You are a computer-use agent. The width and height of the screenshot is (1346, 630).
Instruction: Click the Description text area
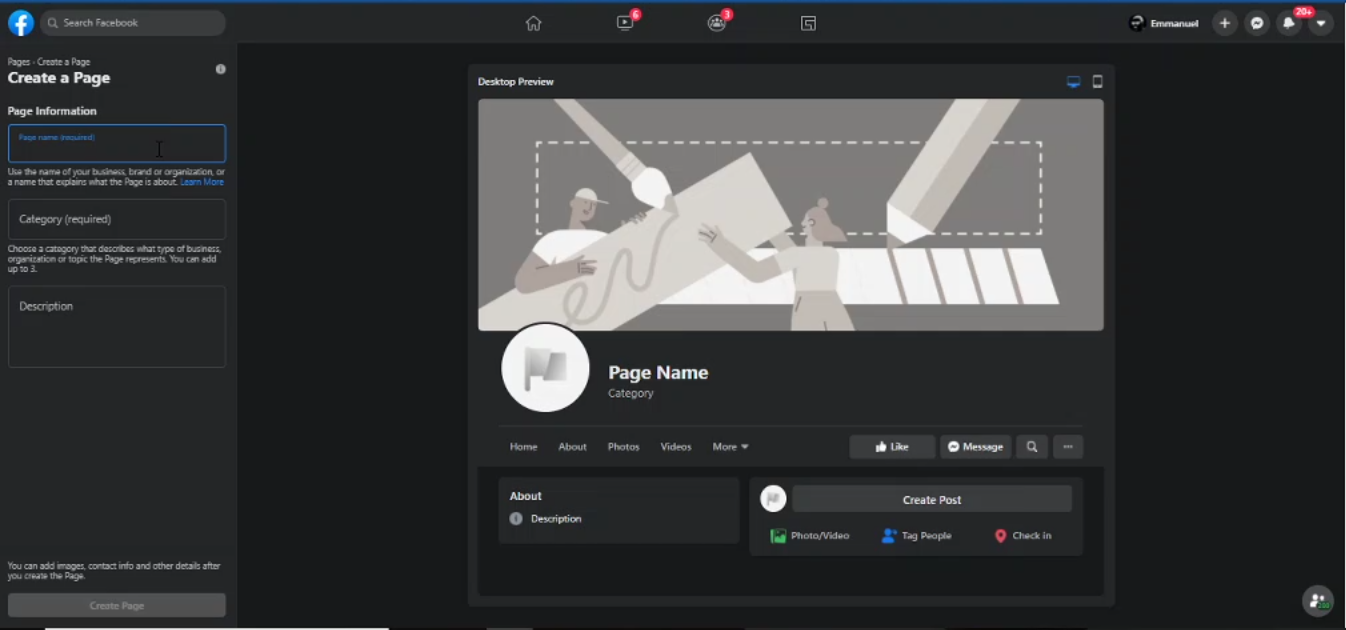[117, 327]
